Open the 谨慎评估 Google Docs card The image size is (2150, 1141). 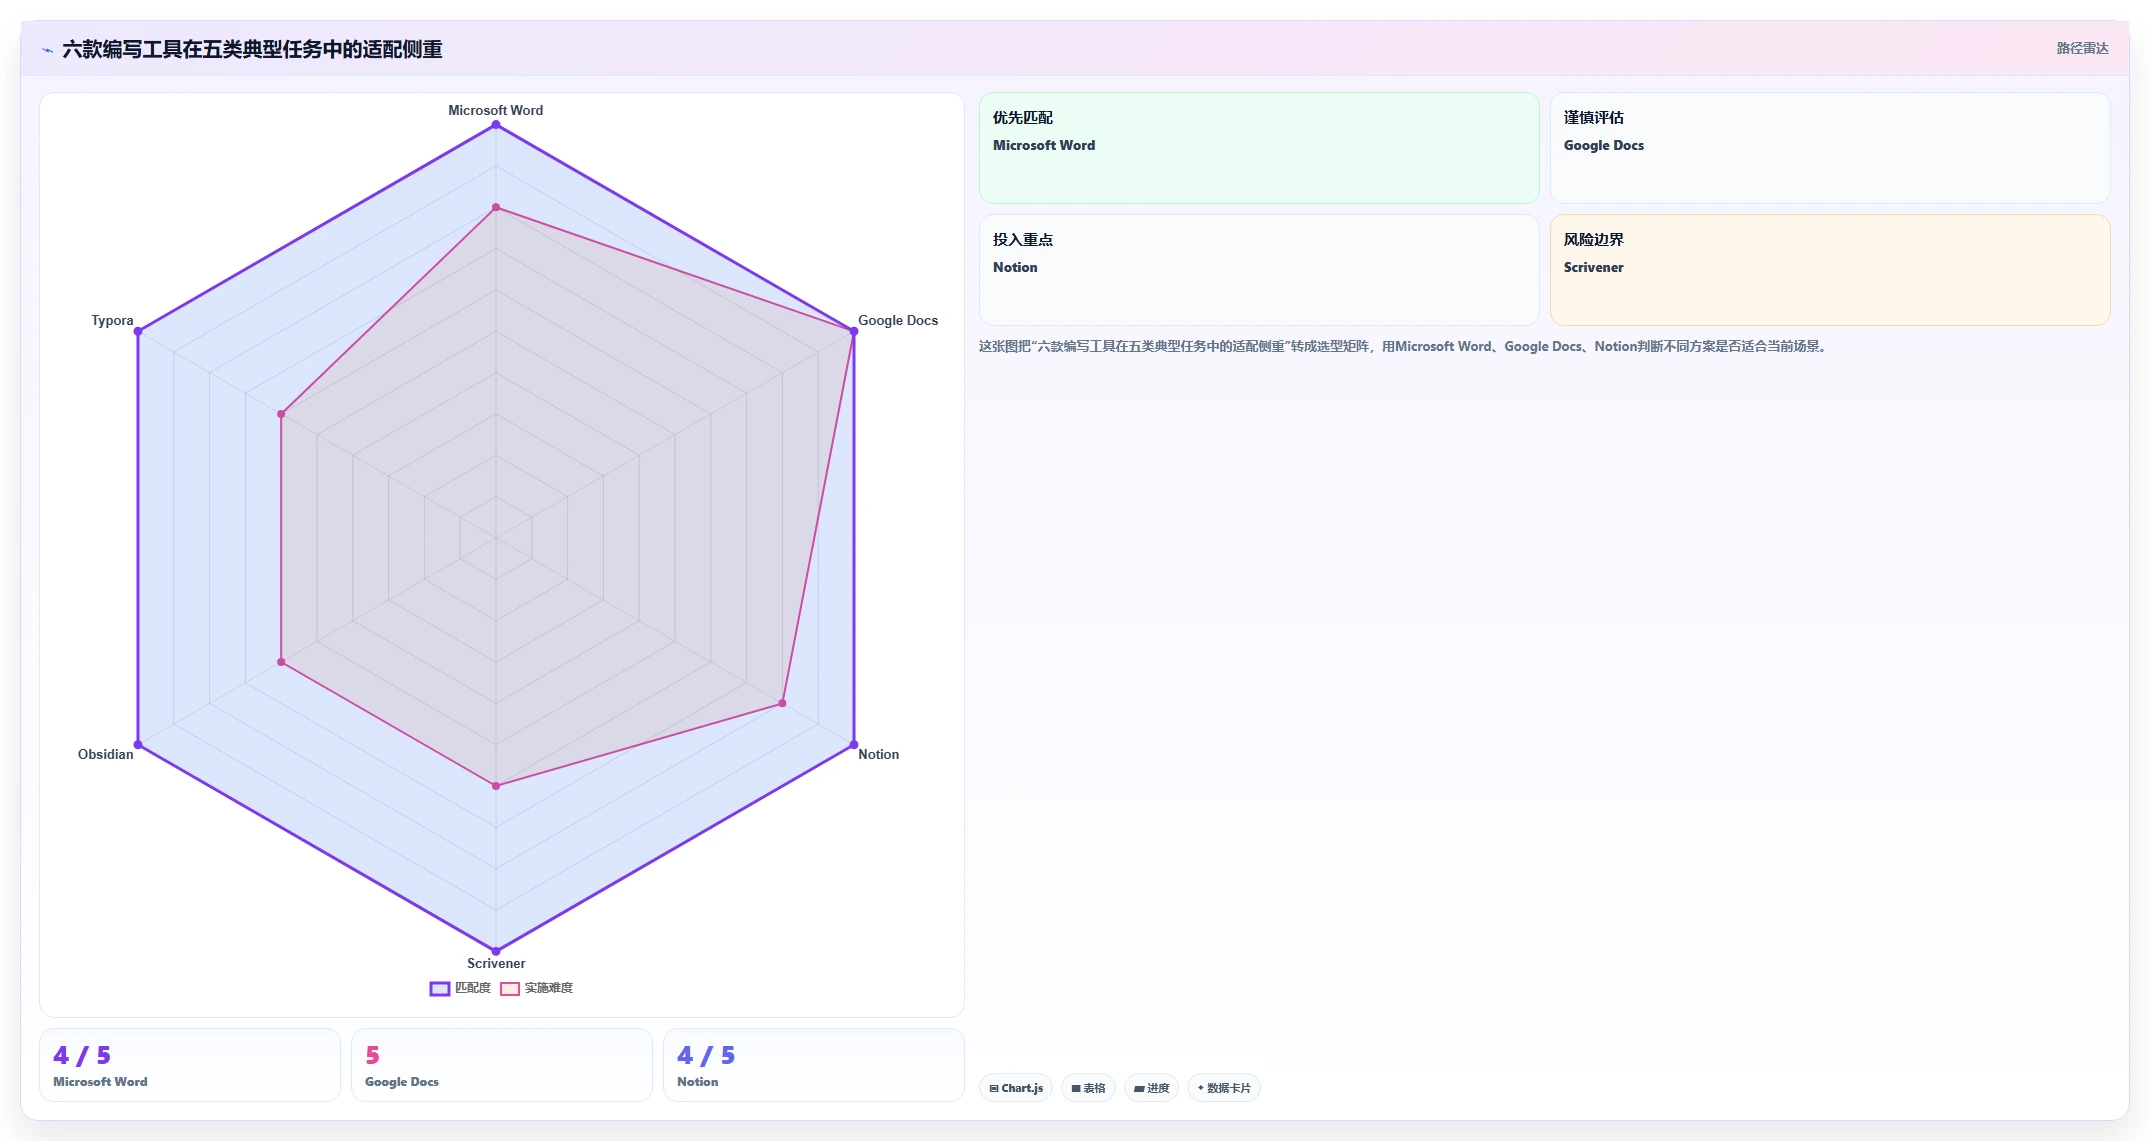[x=1830, y=148]
